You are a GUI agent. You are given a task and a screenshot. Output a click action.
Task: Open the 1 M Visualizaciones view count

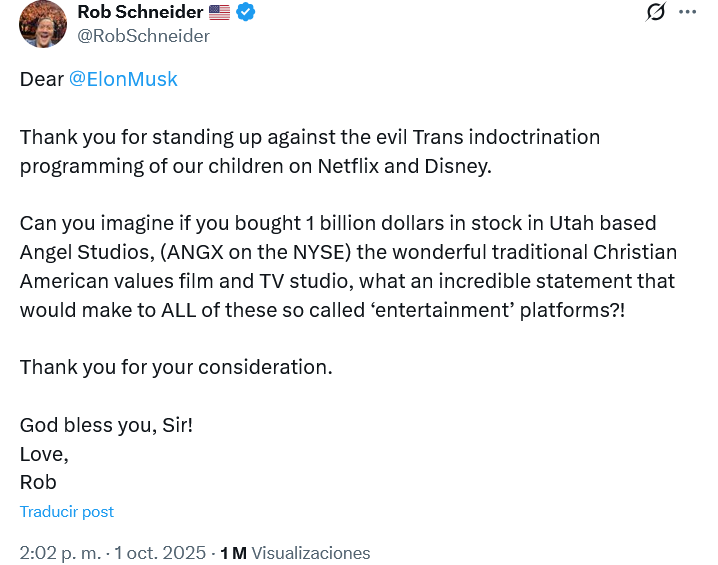(295, 553)
